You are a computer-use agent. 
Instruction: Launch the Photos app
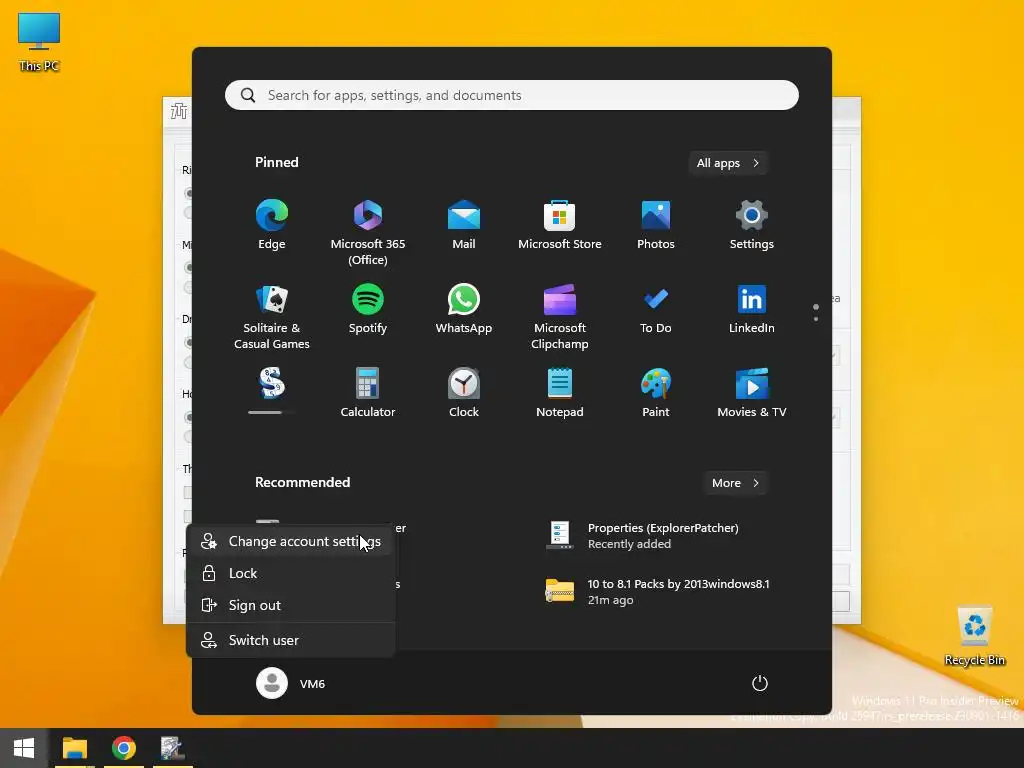point(656,225)
